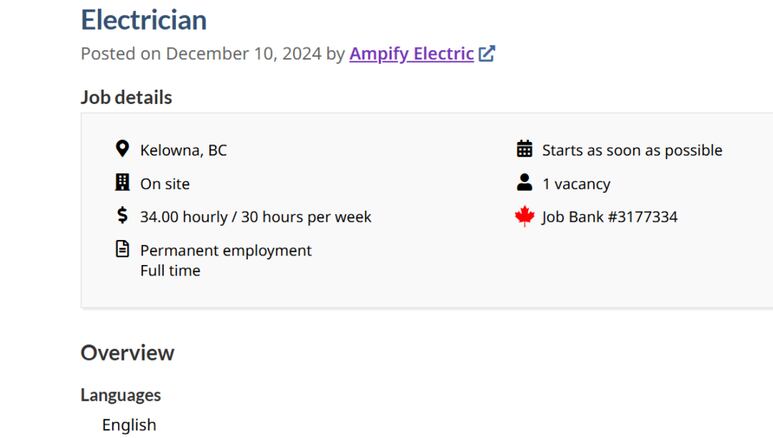
Task: Click the Permanent employment text
Action: [226, 251]
